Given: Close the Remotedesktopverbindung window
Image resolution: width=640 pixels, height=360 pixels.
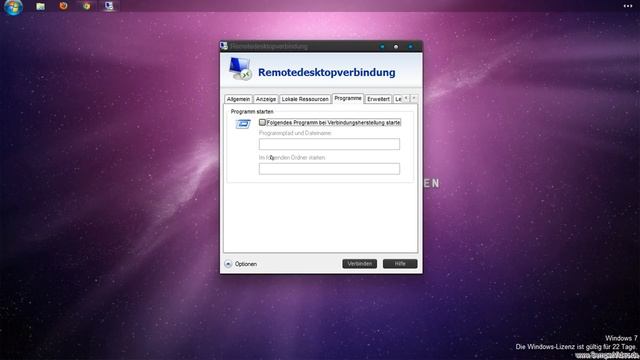Looking at the screenshot, I should (410, 47).
